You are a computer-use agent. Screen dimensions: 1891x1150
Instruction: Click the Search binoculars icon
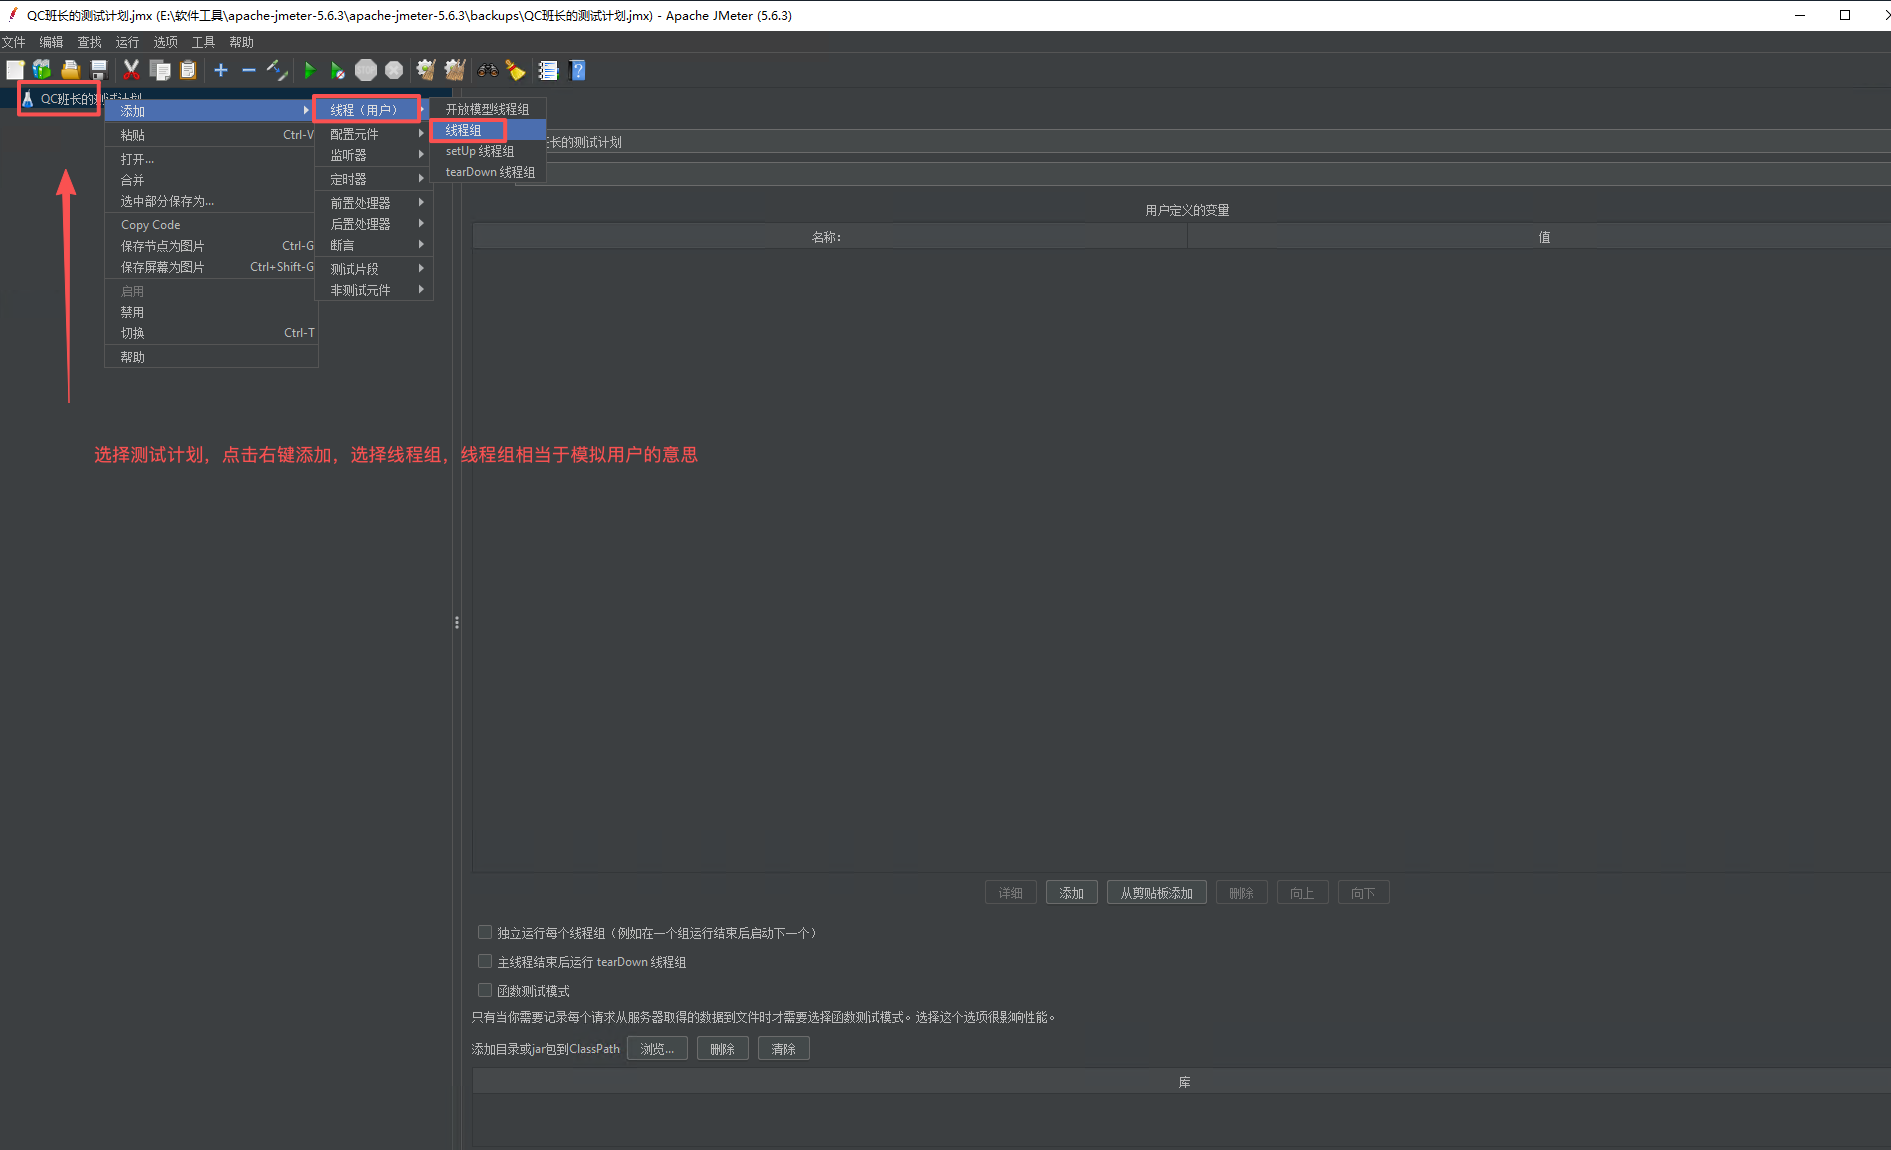[488, 70]
